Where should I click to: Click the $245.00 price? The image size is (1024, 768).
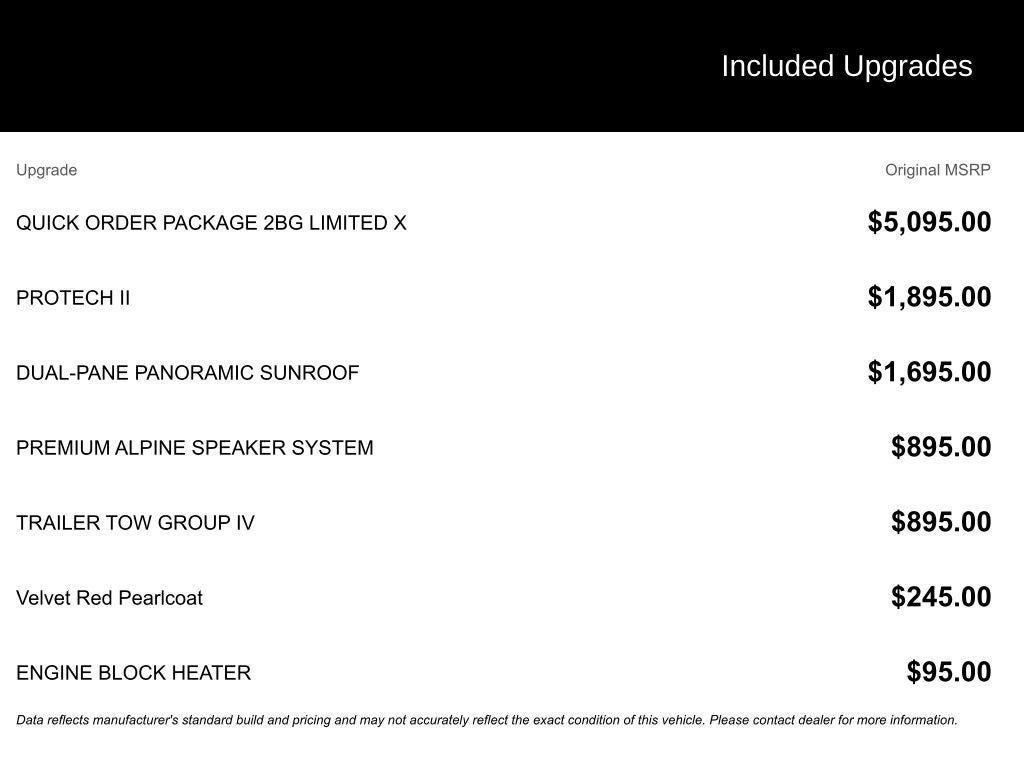(941, 597)
